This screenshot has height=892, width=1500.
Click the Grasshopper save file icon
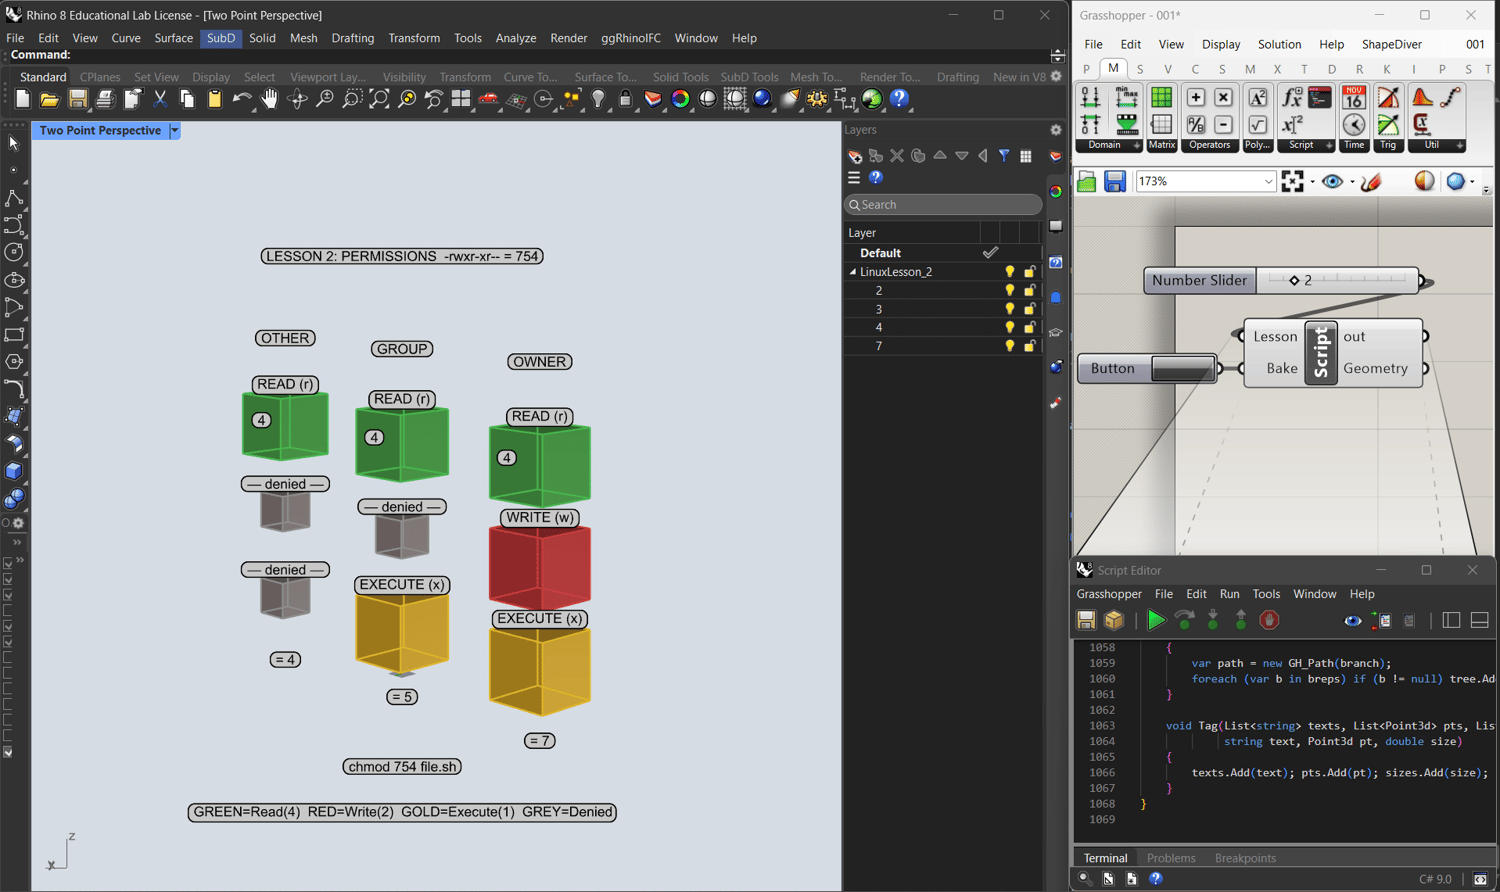pos(1115,181)
